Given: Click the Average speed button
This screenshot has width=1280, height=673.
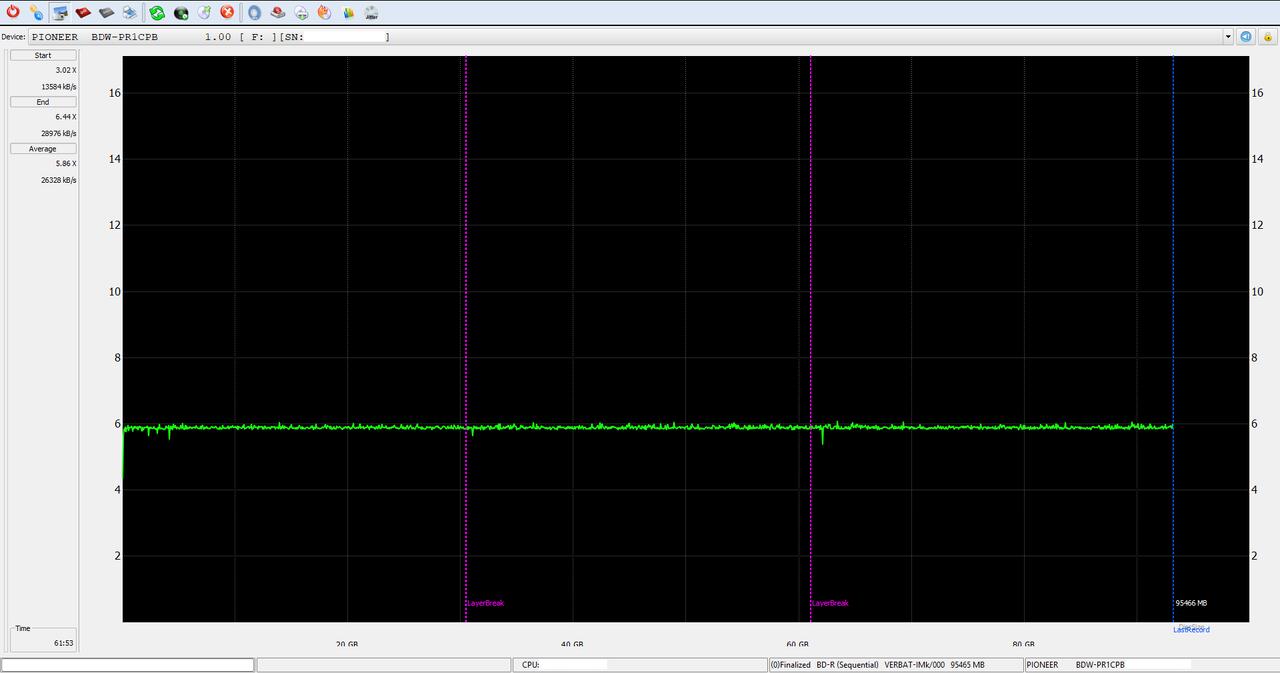Looking at the screenshot, I should [x=43, y=149].
